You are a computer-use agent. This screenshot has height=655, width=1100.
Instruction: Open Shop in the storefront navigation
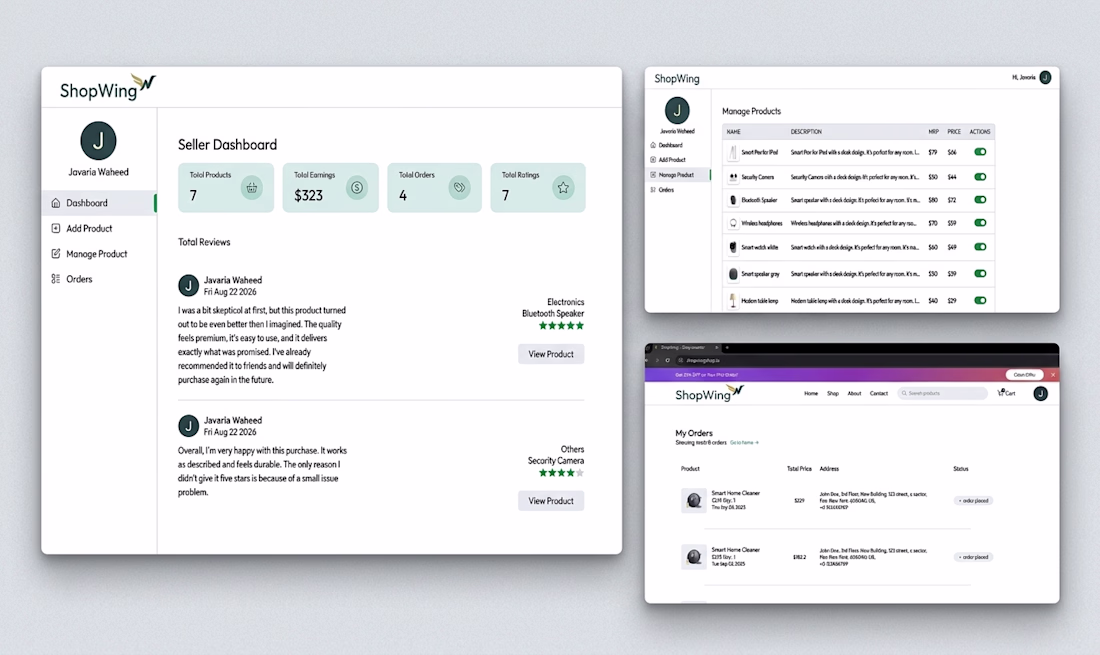point(833,393)
